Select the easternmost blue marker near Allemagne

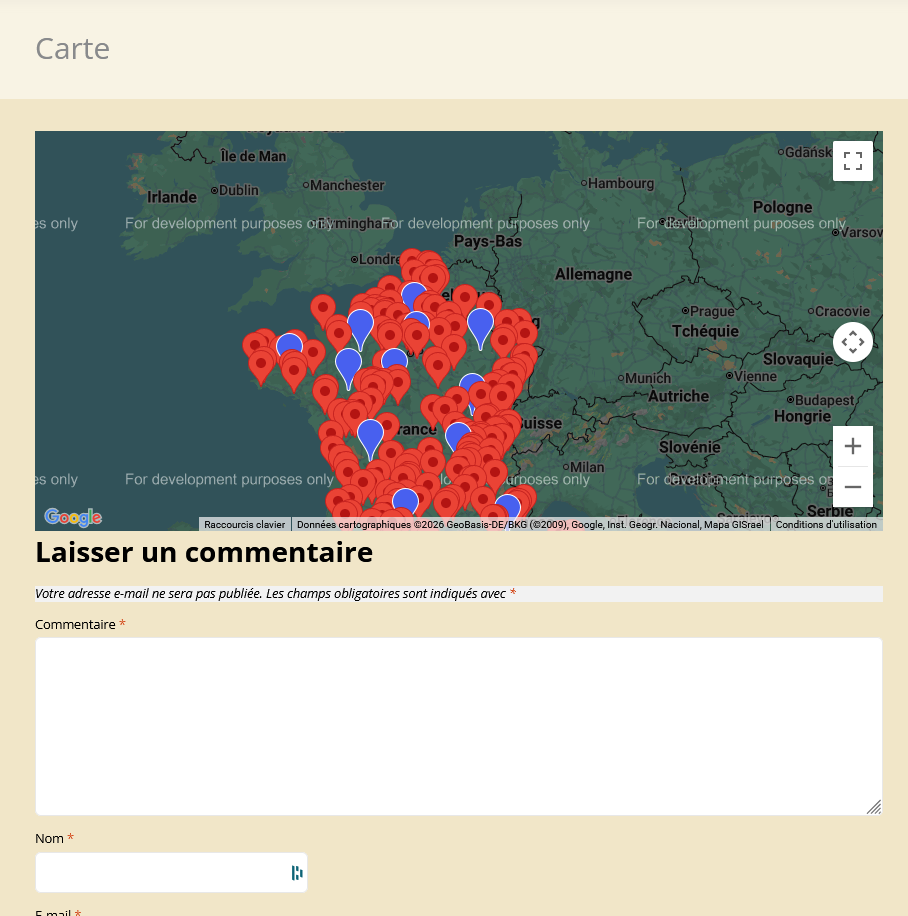point(480,324)
